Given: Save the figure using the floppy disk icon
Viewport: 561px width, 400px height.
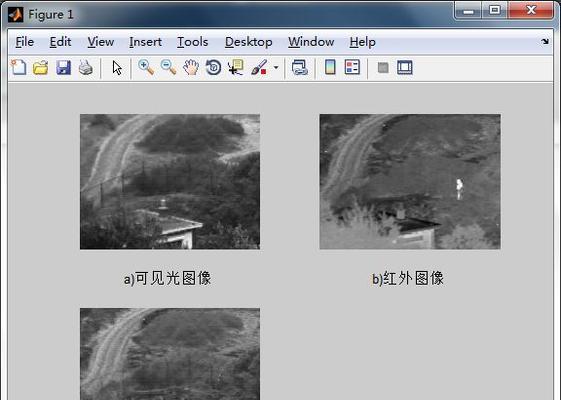Looking at the screenshot, I should click(x=63, y=67).
